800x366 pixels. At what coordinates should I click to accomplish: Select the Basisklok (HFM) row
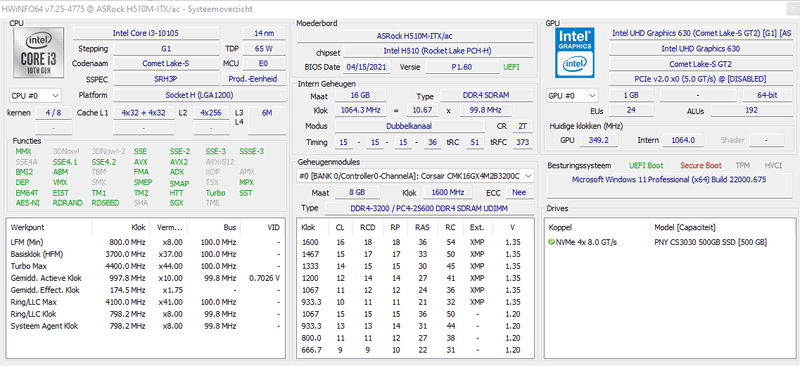click(x=145, y=254)
